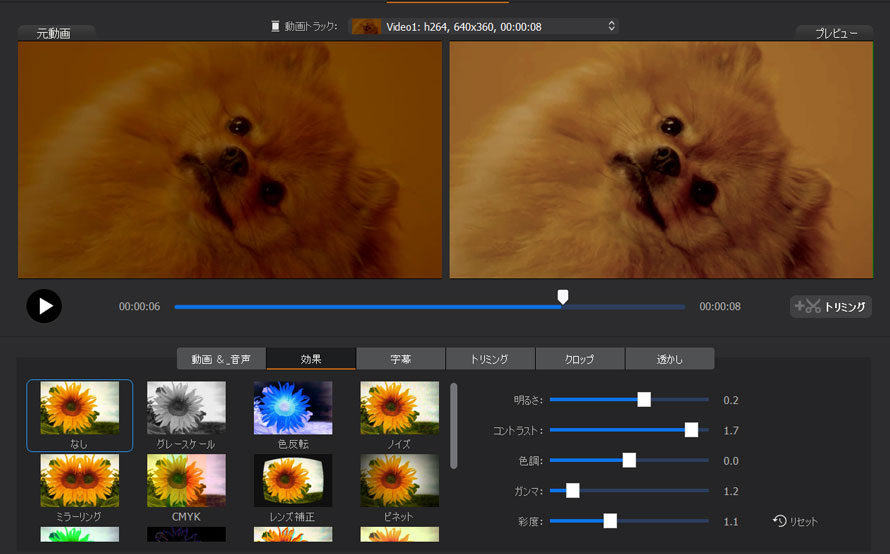890x554 pixels.
Task: Select the グレースケール effect thumbnail
Action: click(186, 408)
